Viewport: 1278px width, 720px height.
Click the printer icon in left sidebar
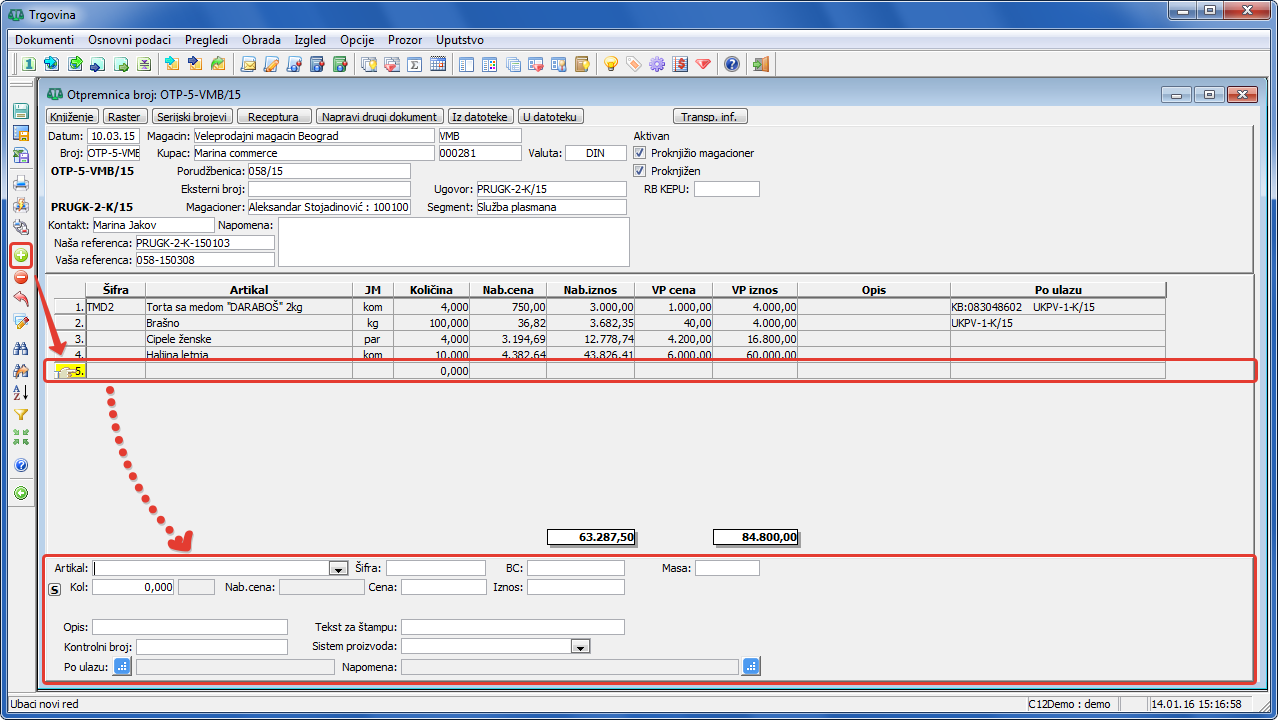tap(20, 183)
